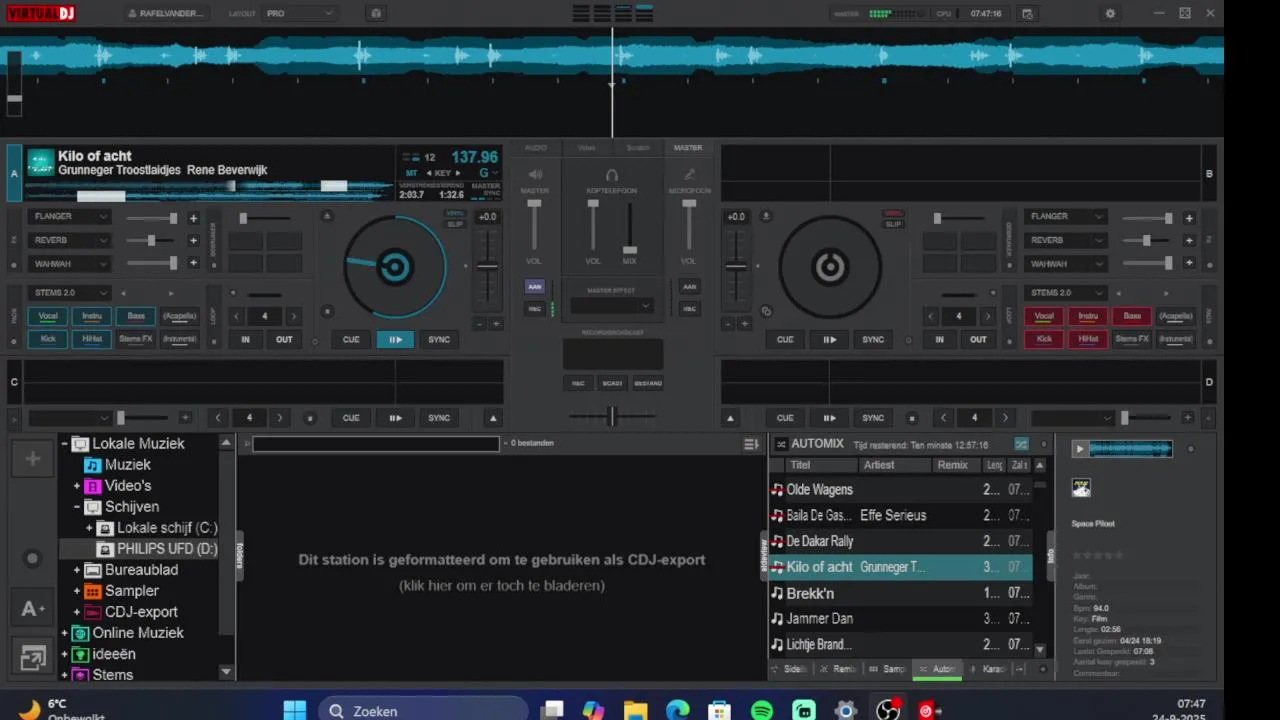
Task: Click the shuffle icon in Automix header
Action: click(1021, 444)
